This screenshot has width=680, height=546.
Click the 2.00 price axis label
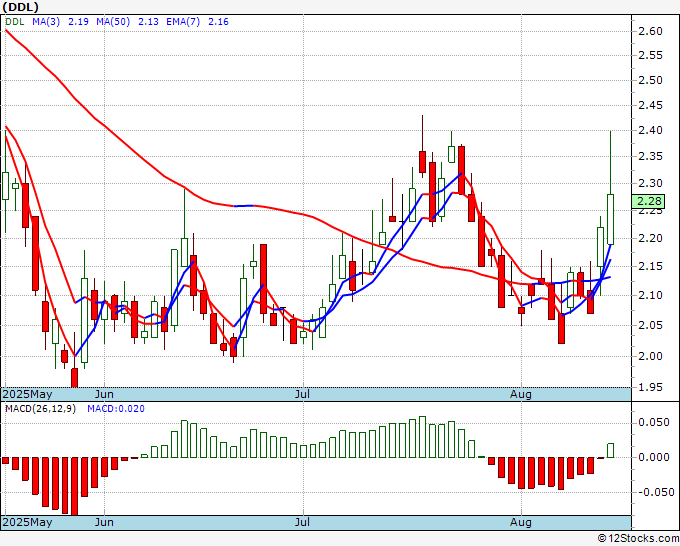click(x=650, y=356)
